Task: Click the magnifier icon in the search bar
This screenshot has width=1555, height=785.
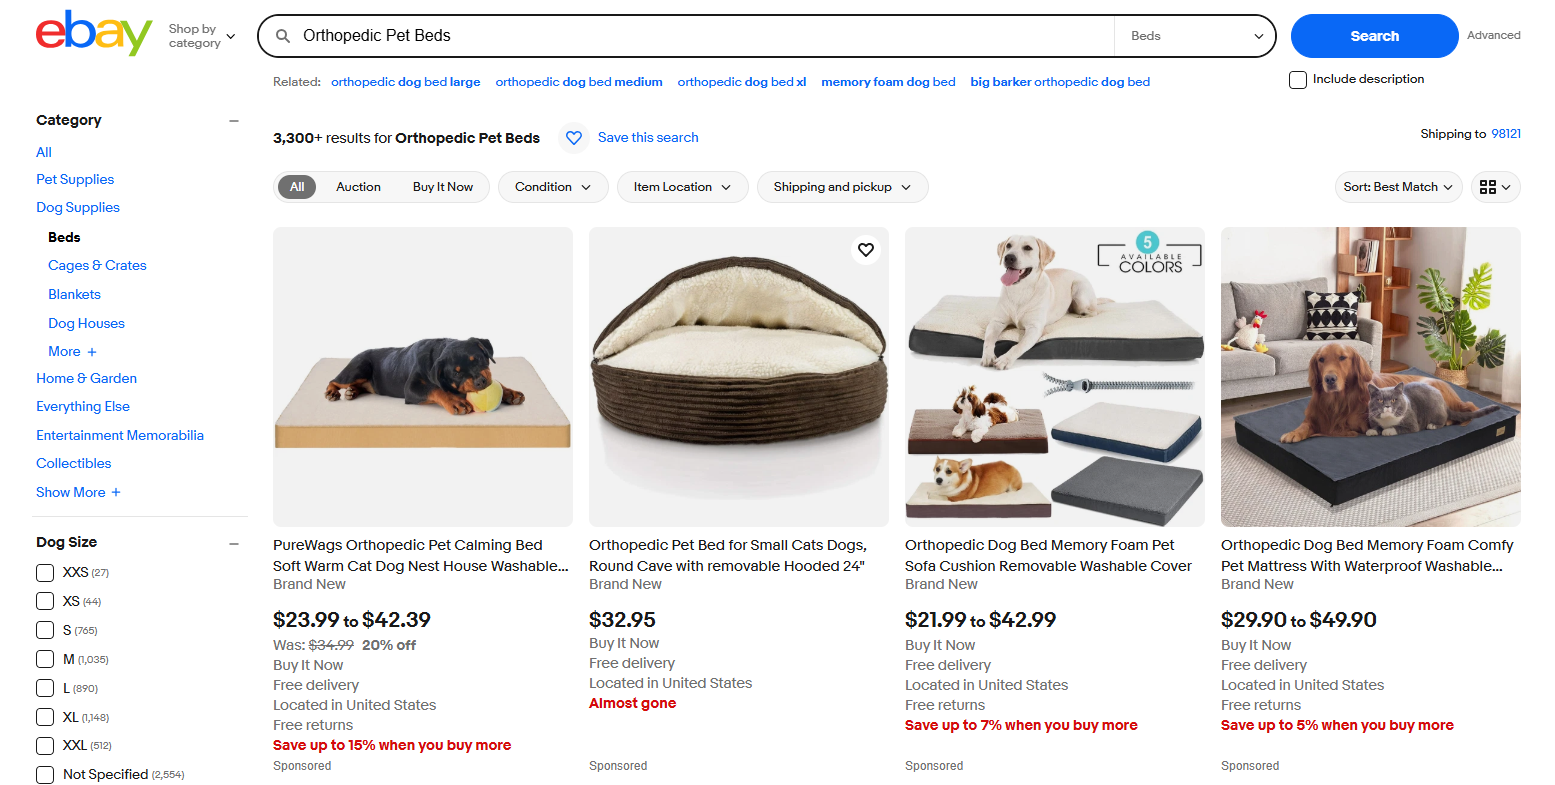Action: click(x=284, y=35)
